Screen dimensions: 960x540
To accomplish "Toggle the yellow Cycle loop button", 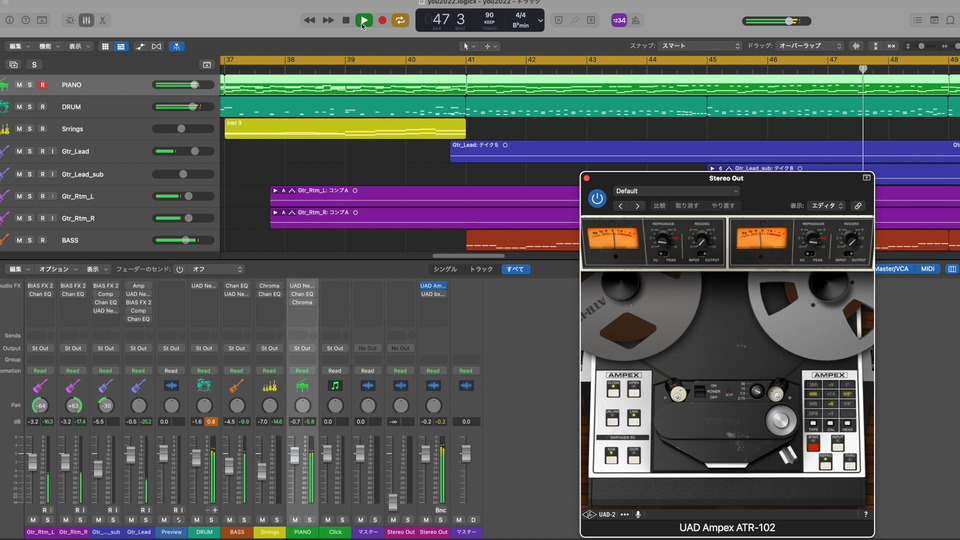I will pos(400,20).
